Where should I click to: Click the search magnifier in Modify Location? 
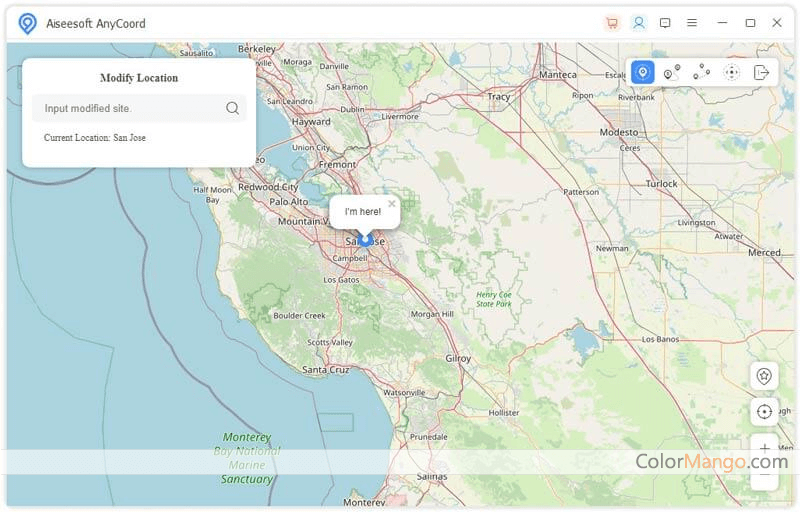click(x=232, y=108)
